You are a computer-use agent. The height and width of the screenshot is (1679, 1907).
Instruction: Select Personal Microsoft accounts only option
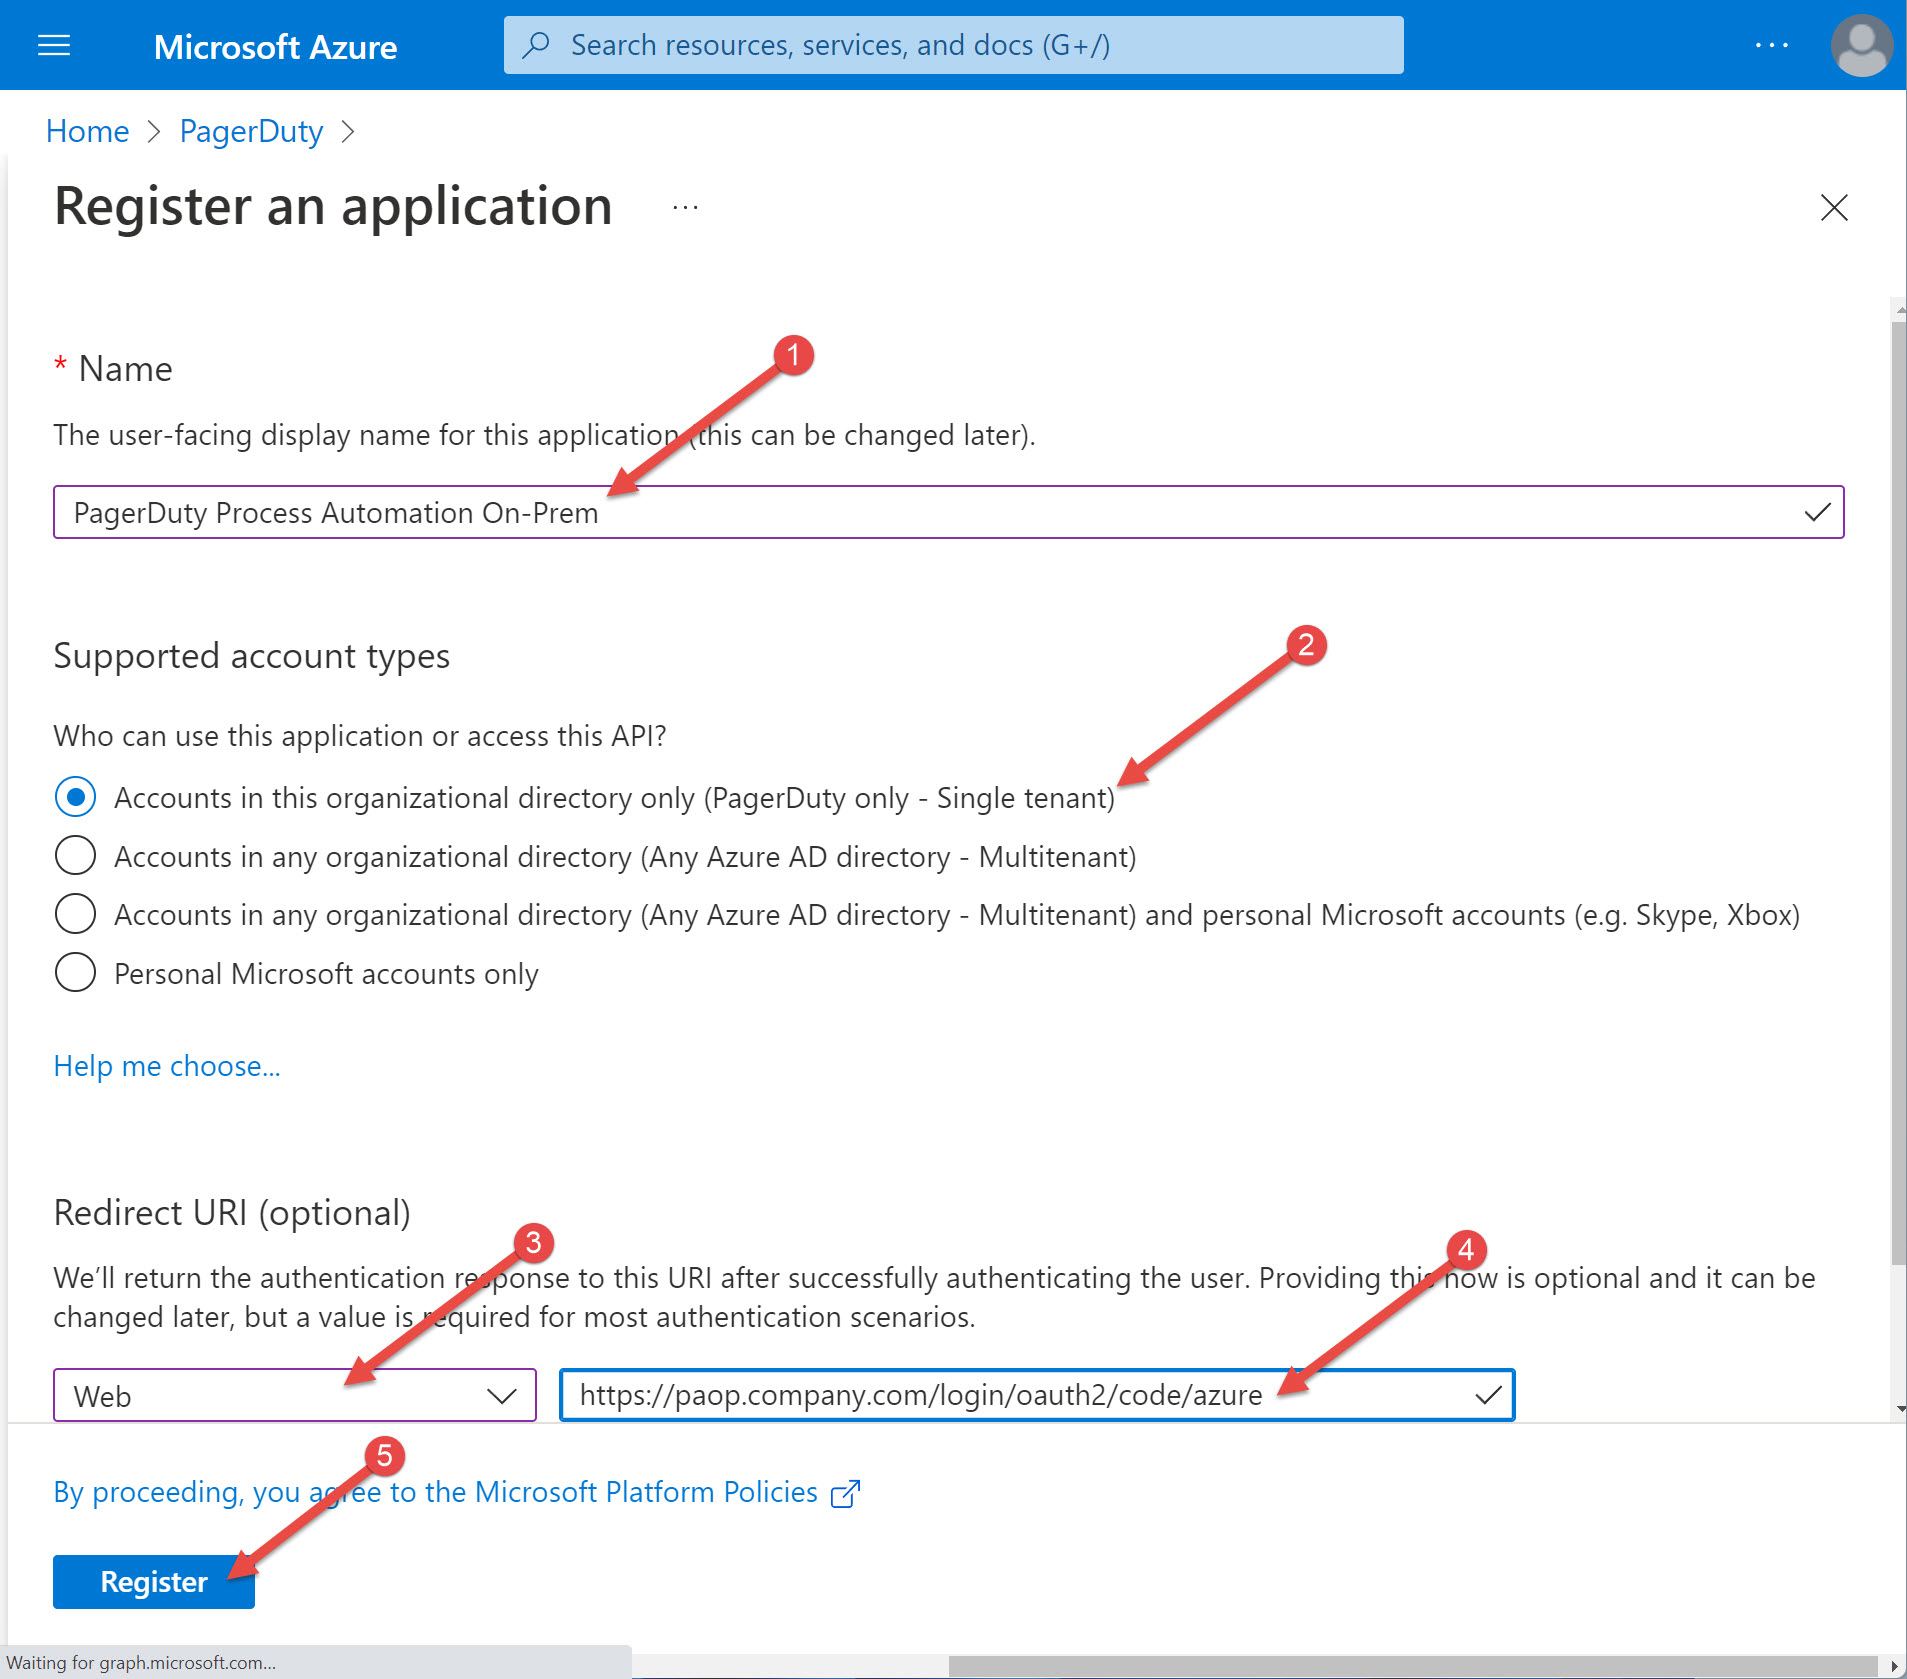75,972
